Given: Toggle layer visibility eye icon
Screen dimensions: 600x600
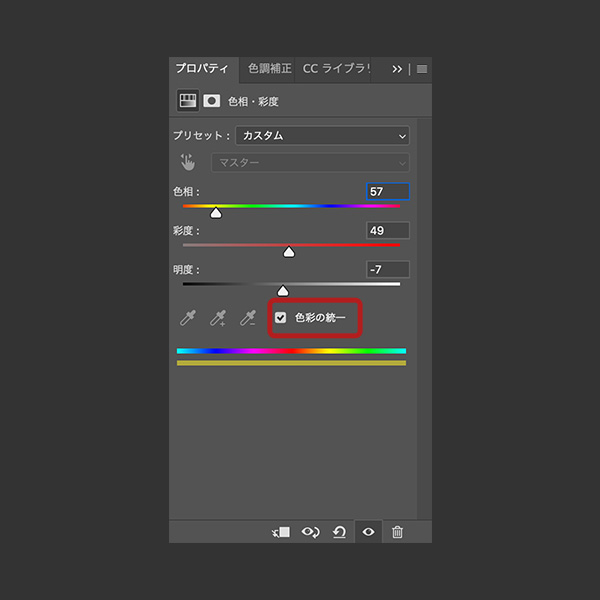Looking at the screenshot, I should point(368,532).
